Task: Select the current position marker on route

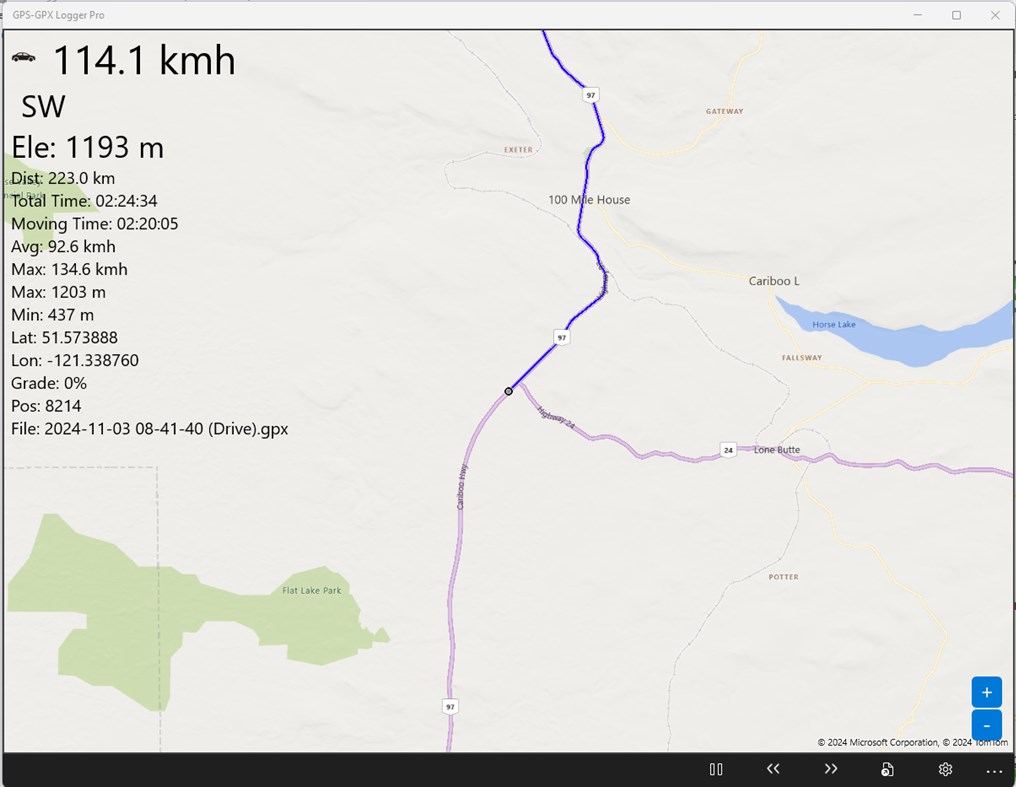Action: [x=509, y=391]
